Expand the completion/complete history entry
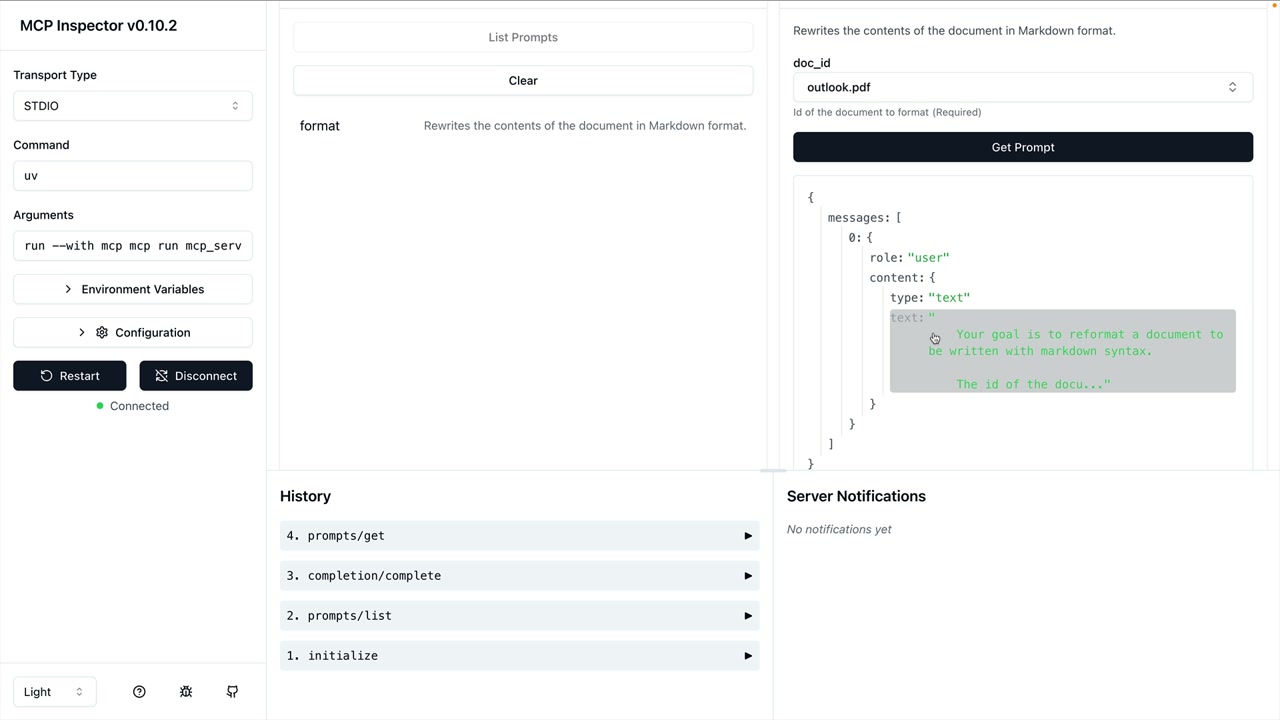 click(x=519, y=576)
